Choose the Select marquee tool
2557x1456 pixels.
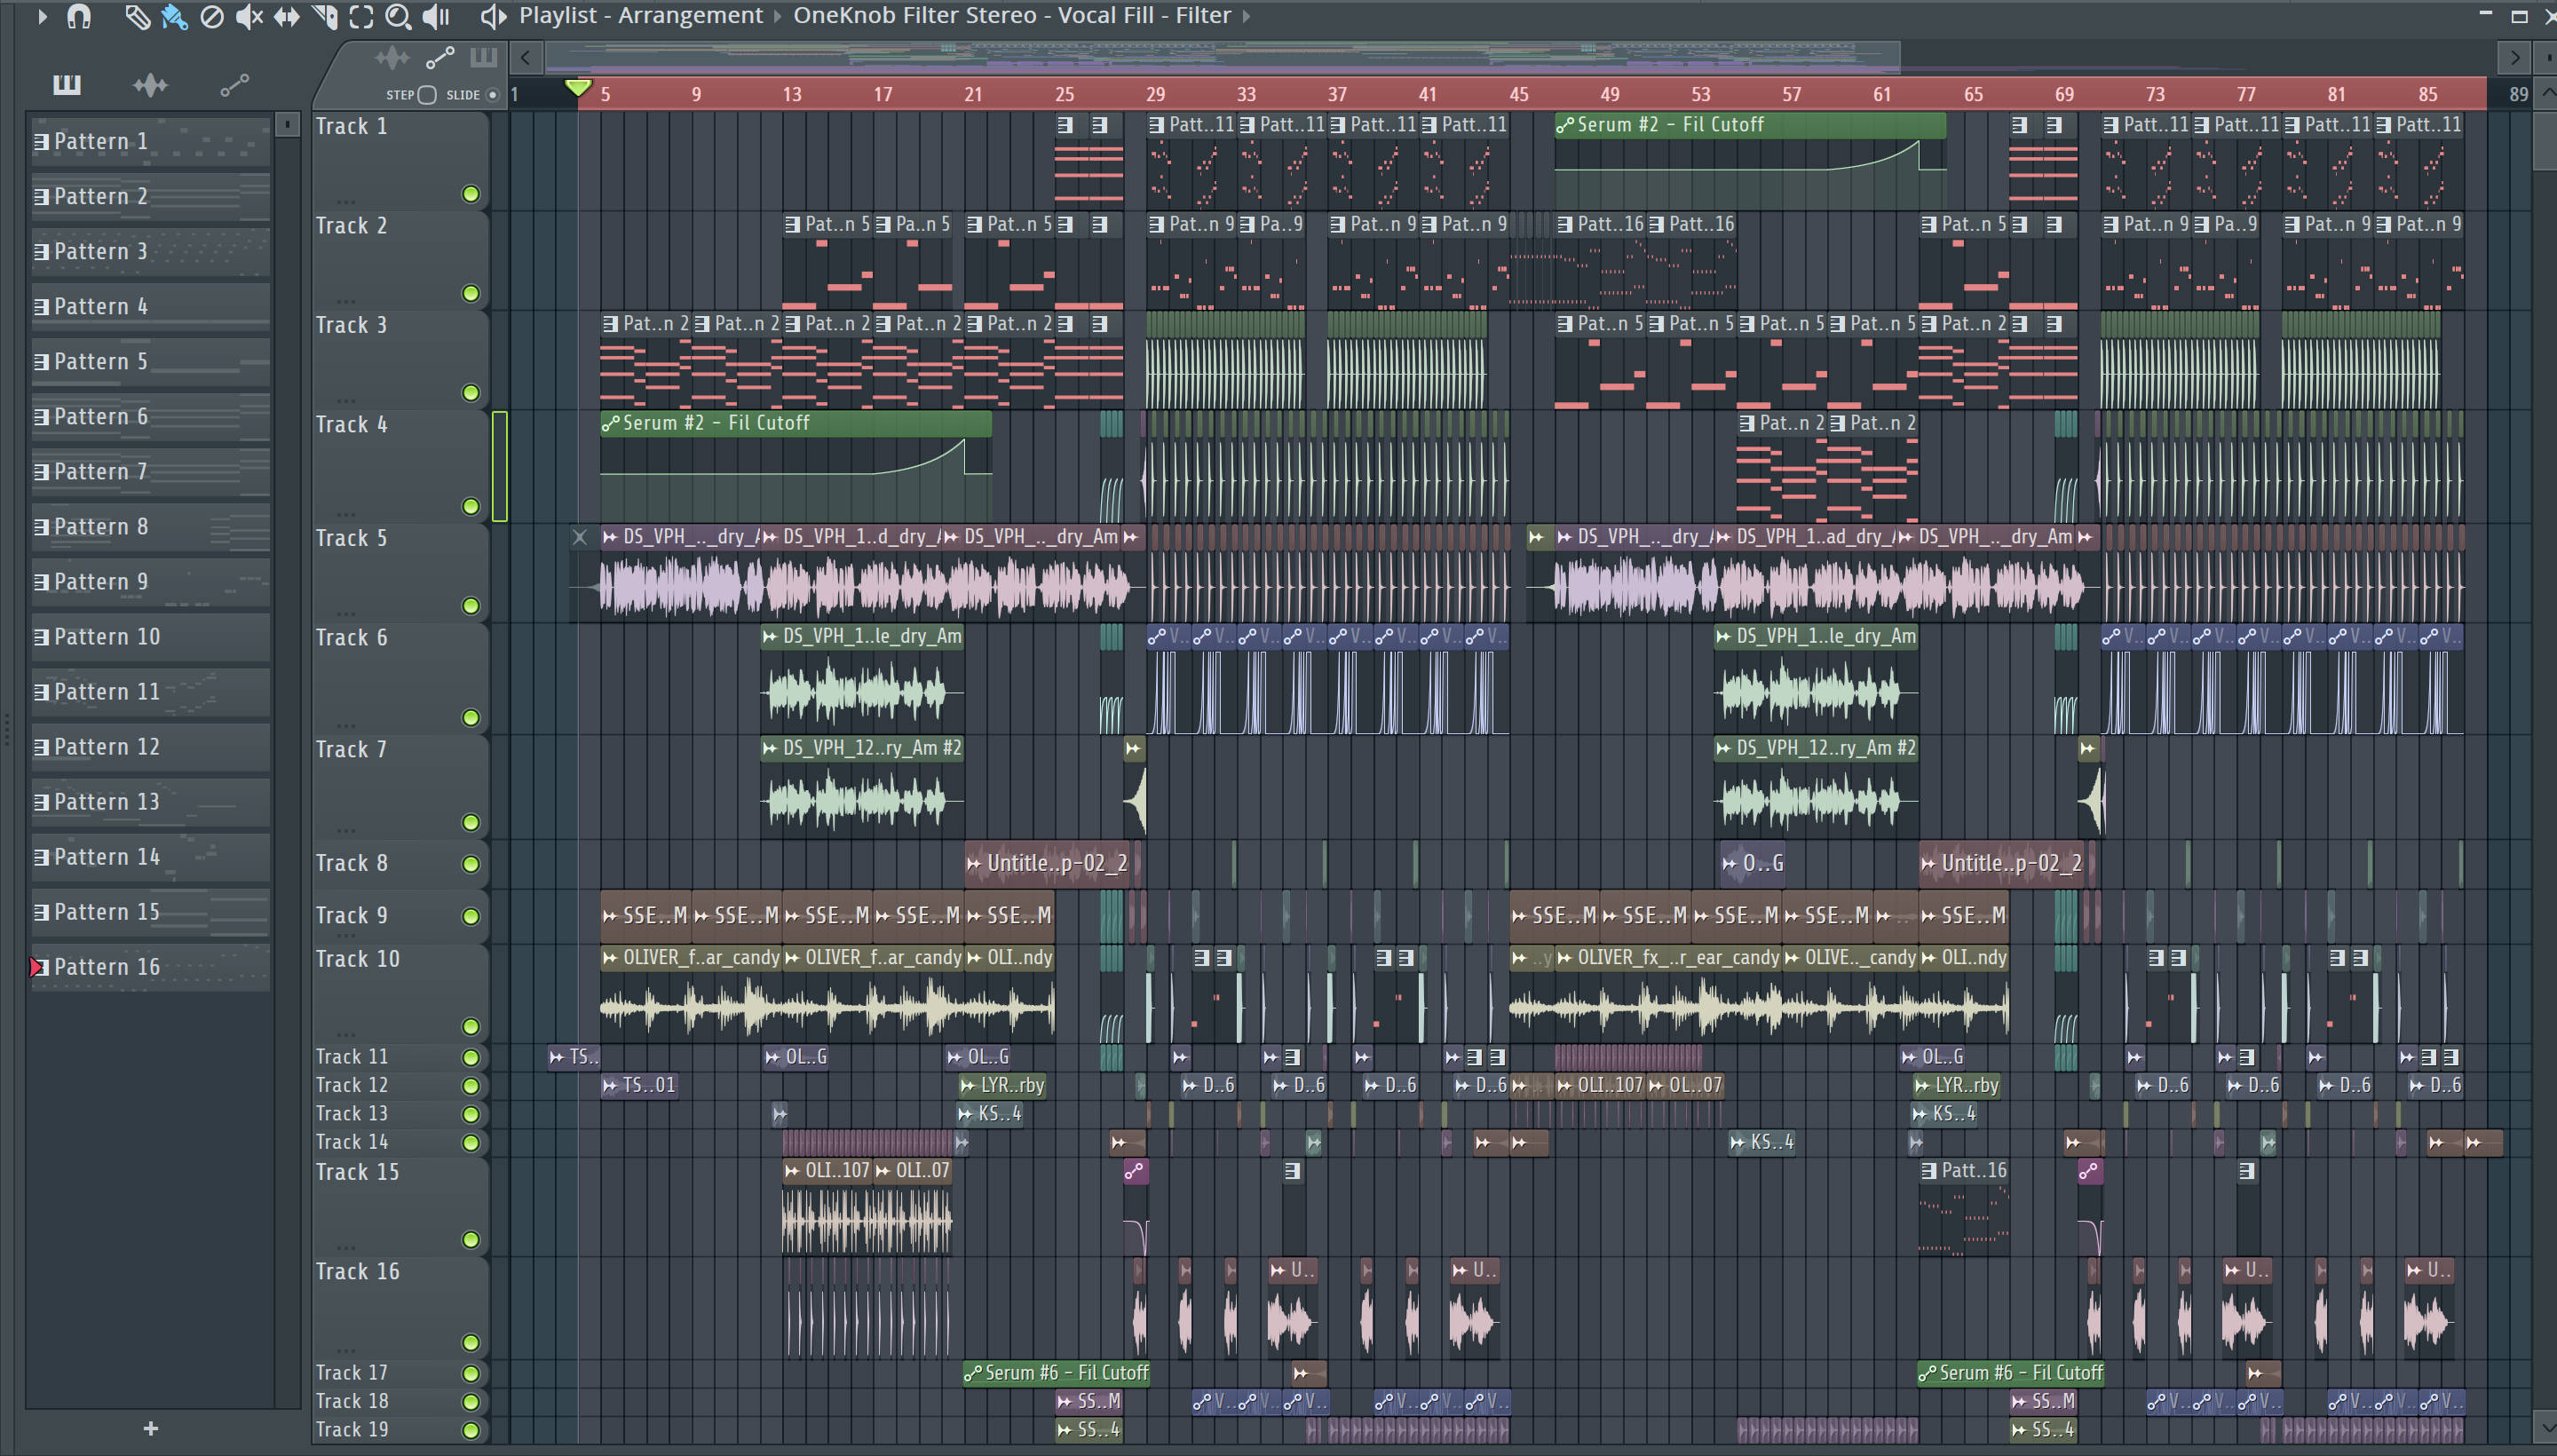tap(361, 16)
